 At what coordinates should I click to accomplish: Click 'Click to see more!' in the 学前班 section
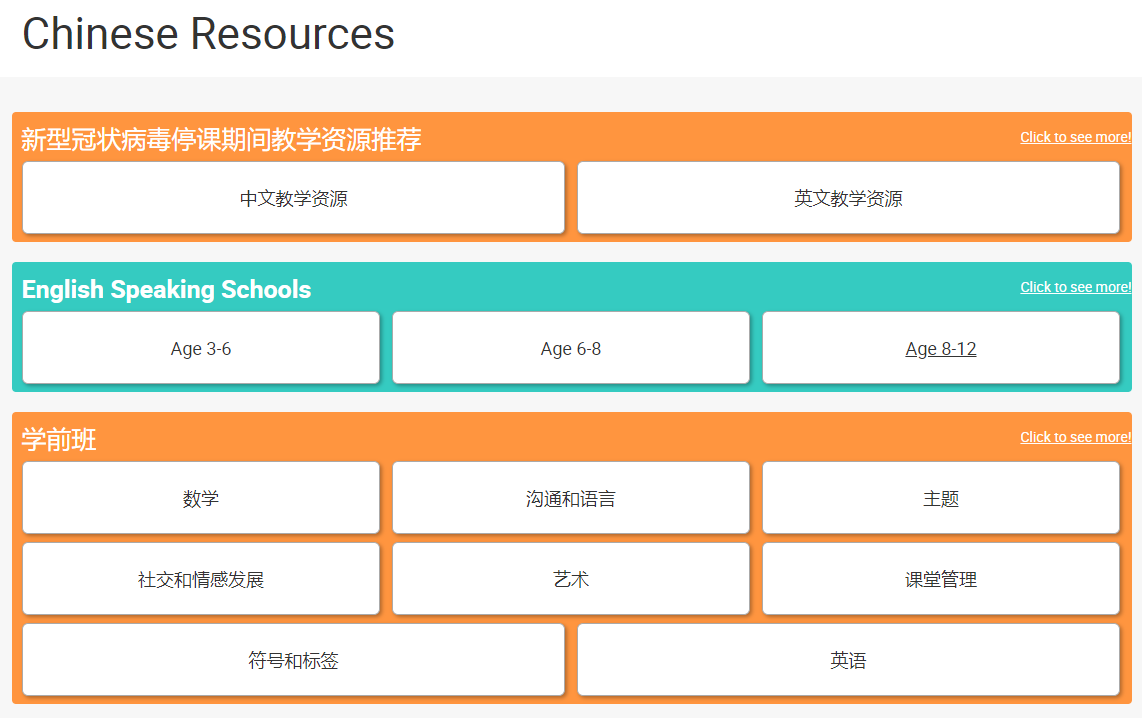click(1076, 437)
